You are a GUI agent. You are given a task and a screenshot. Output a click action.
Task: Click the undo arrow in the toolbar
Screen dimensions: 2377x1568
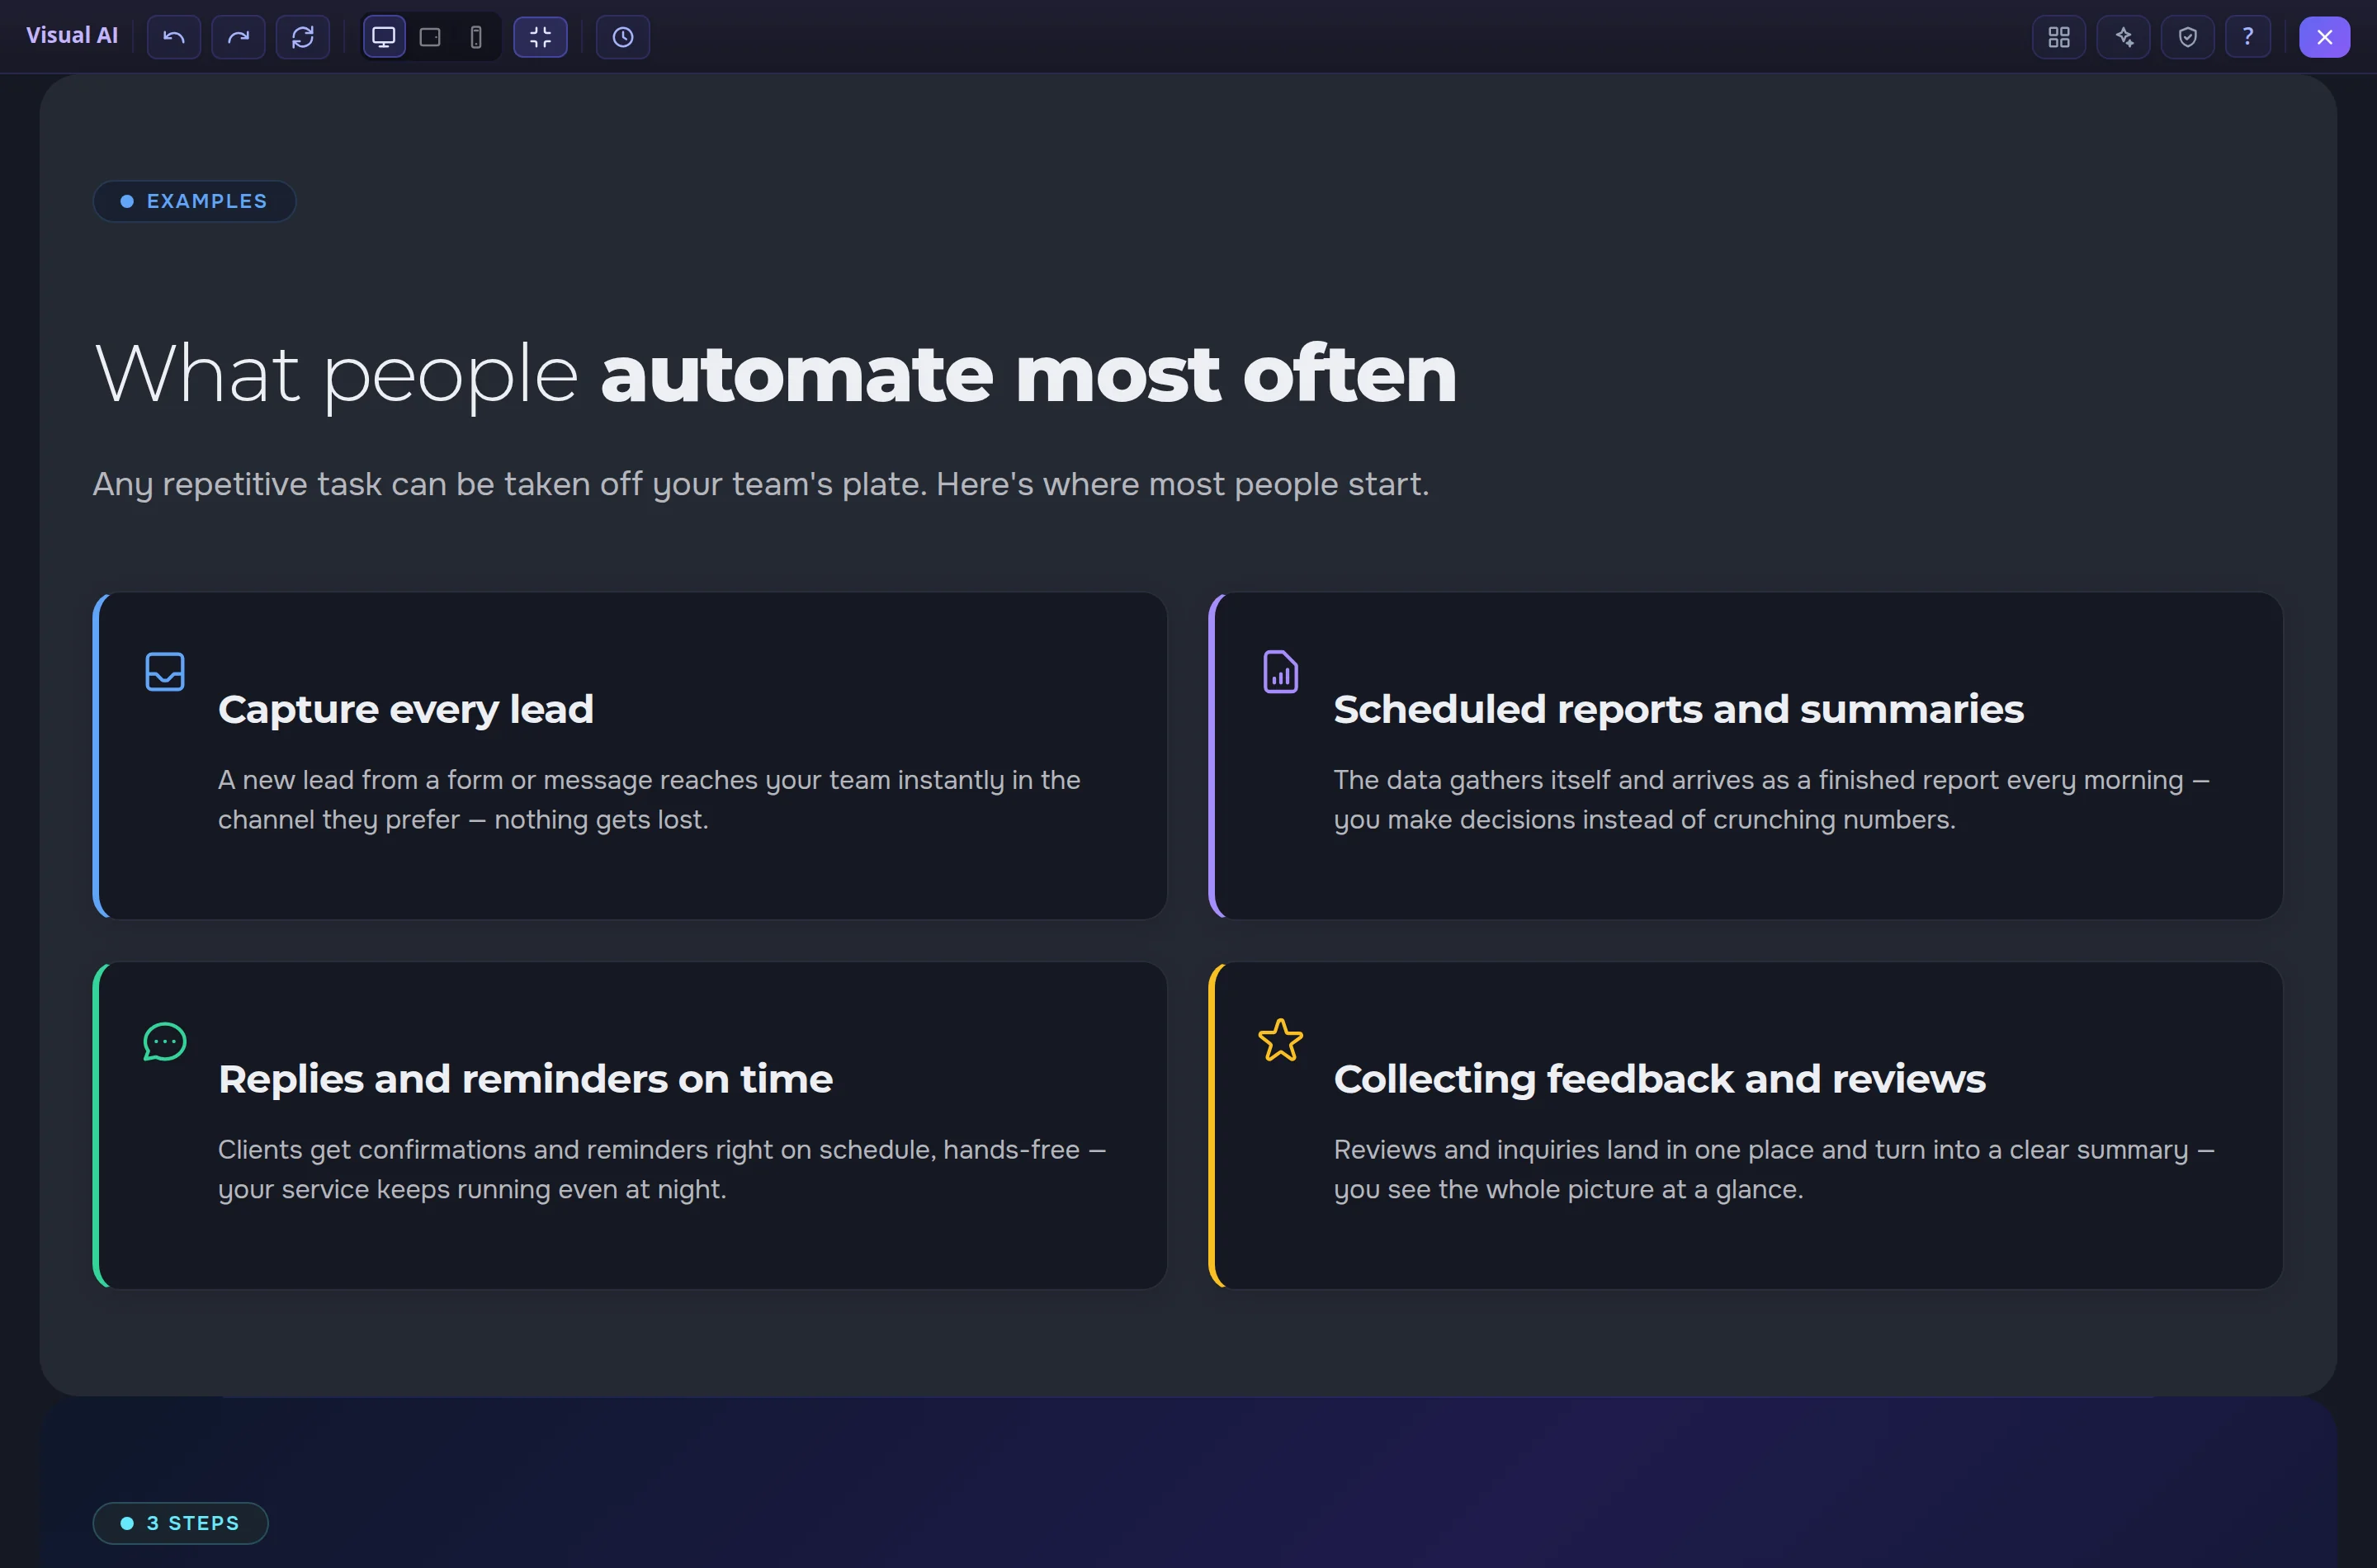coord(174,37)
